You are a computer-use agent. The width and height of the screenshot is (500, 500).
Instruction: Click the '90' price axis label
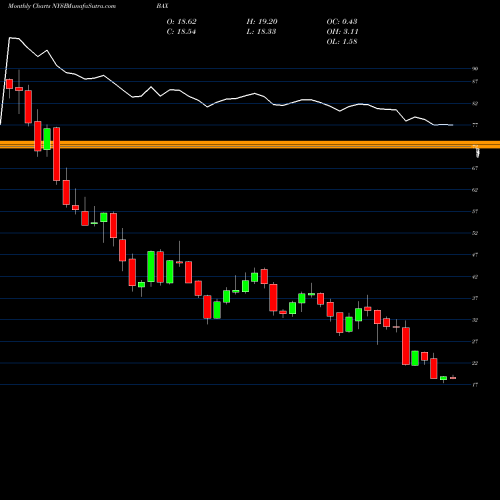(475, 69)
